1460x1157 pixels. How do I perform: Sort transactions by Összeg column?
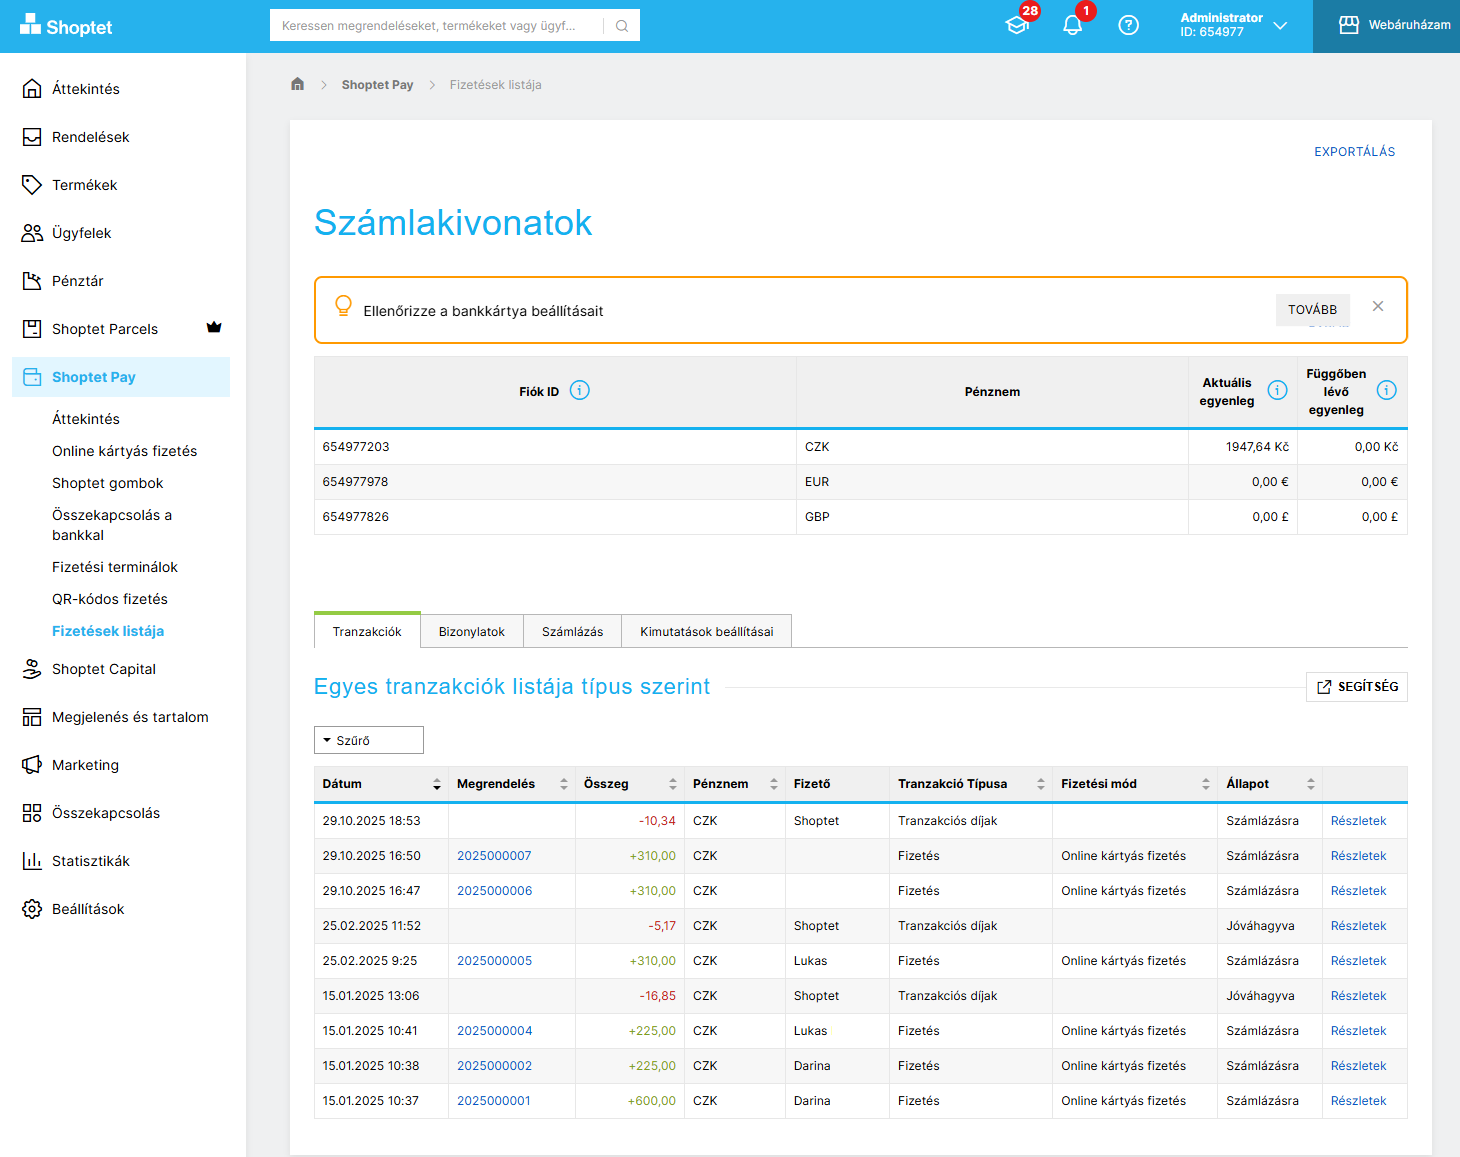(672, 784)
